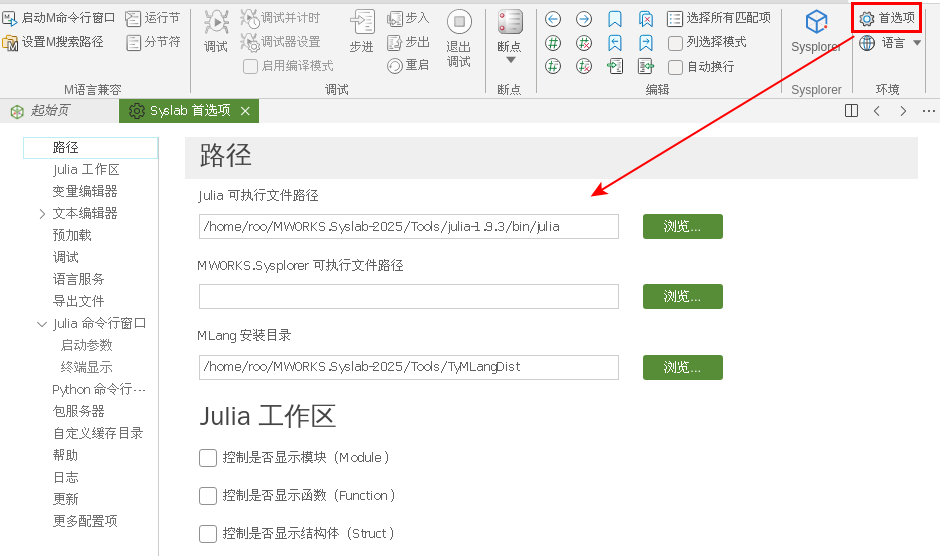The height and width of the screenshot is (556, 940).
Task: Expand the 文本编辑器 tree node
Action: (42, 213)
